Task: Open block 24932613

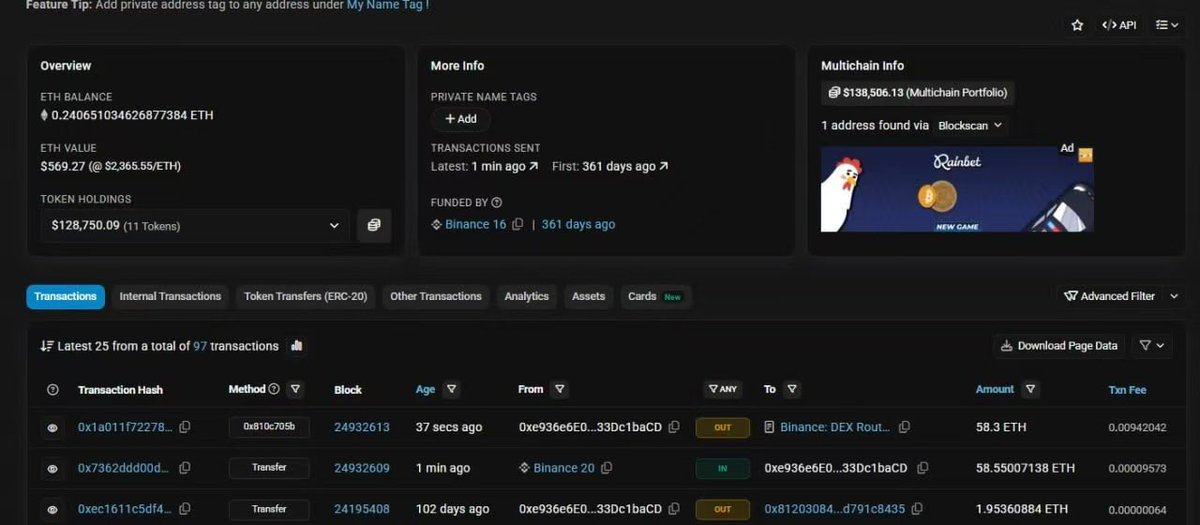Action: [362, 427]
